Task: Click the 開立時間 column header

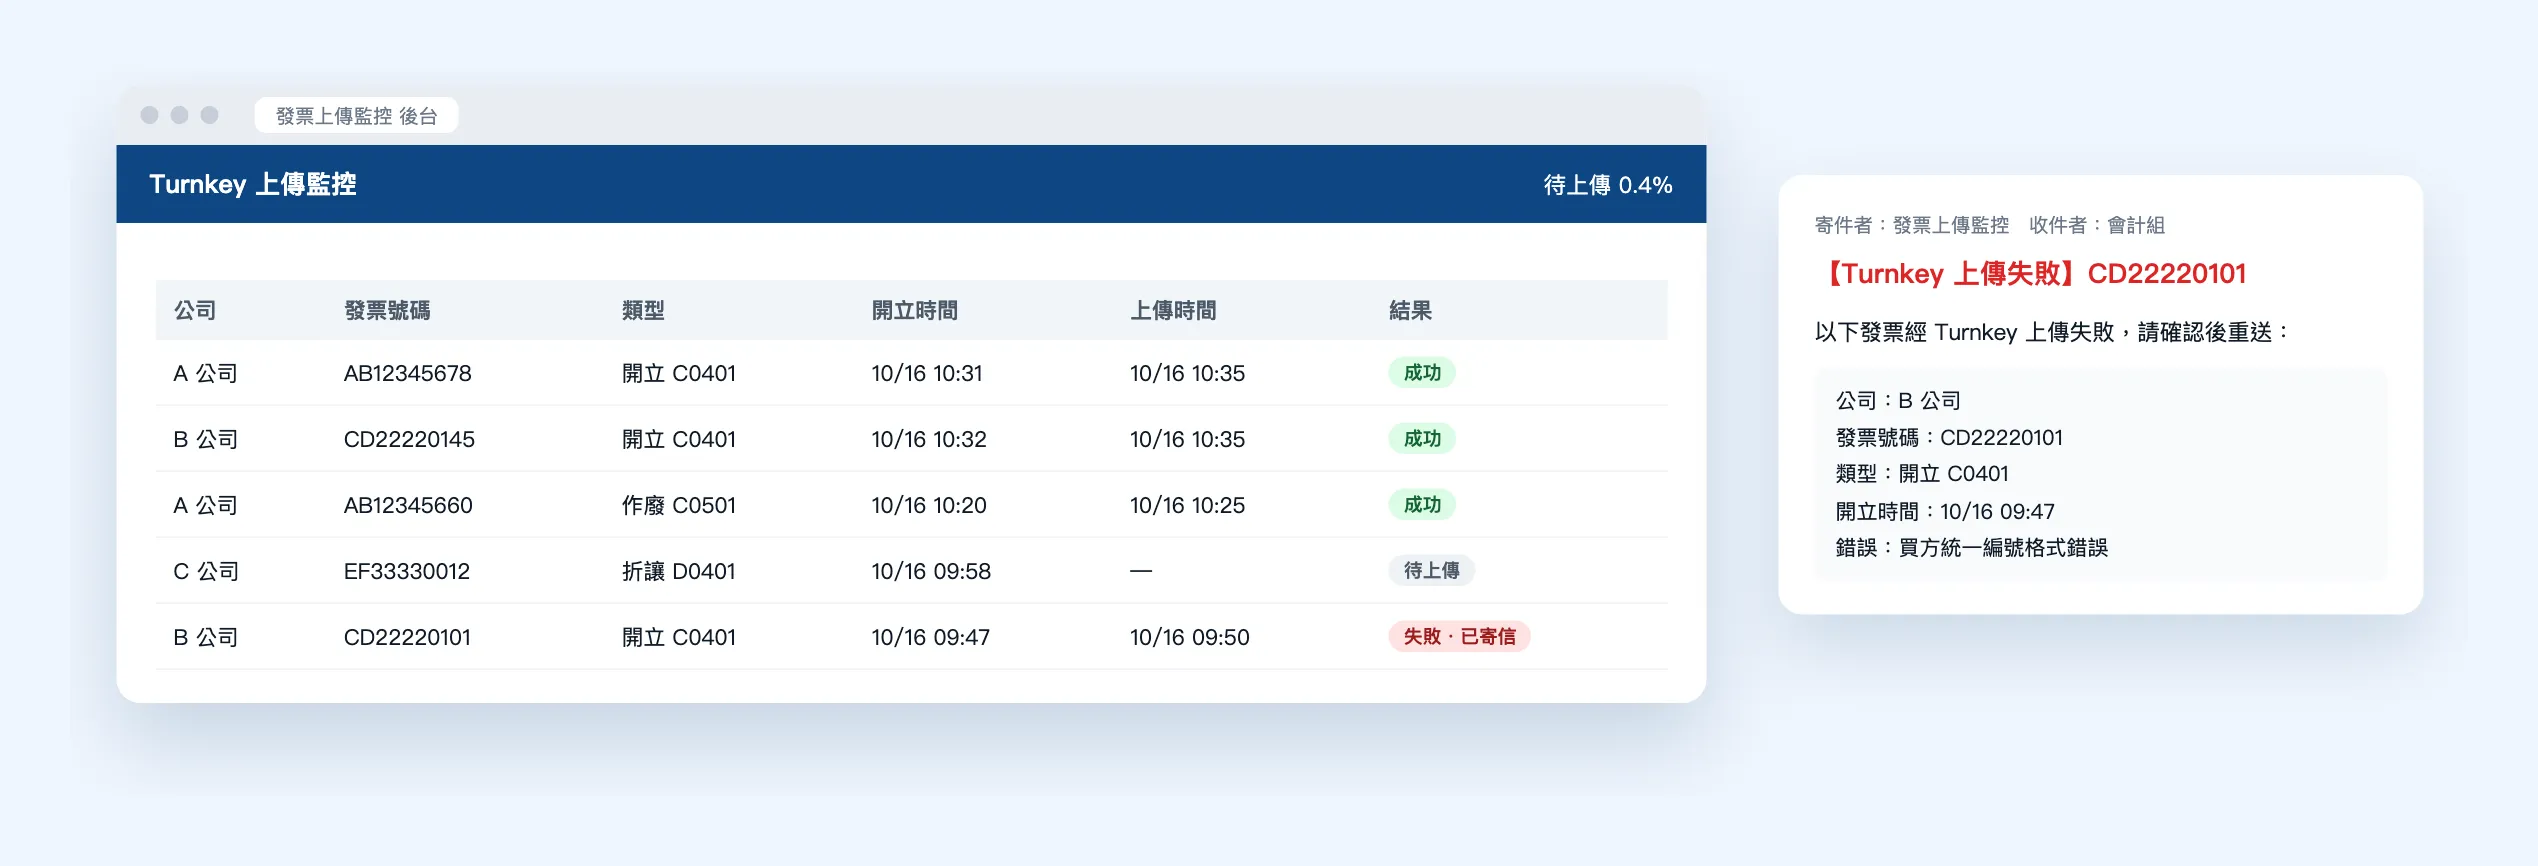Action: click(914, 311)
